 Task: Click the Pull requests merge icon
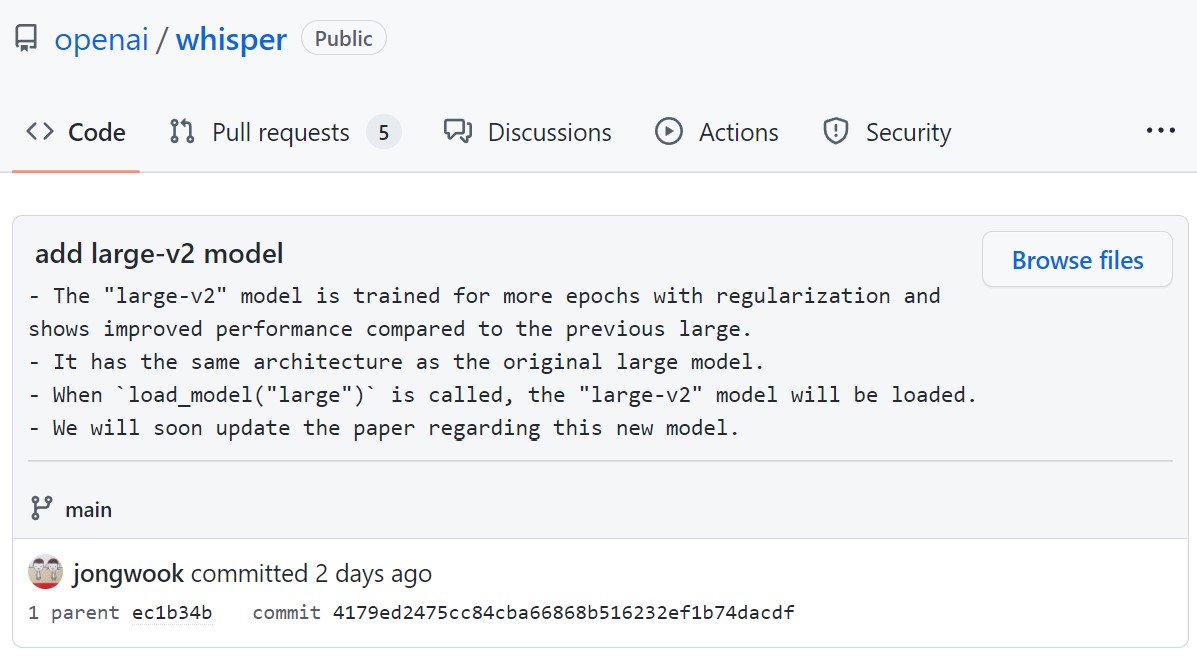182,131
